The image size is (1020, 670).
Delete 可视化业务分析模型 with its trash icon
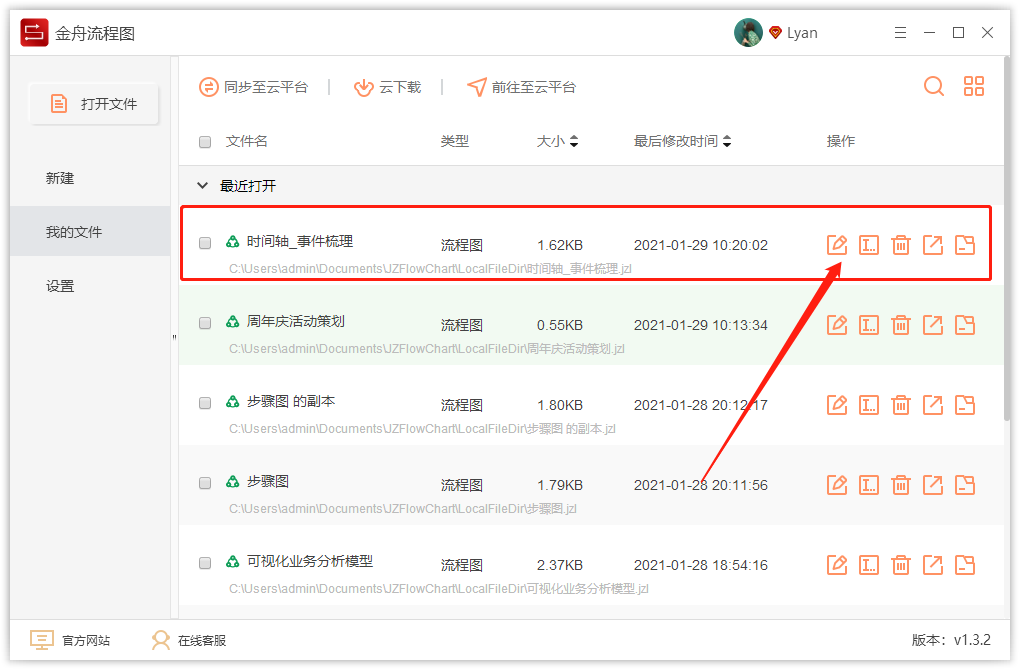[900, 565]
